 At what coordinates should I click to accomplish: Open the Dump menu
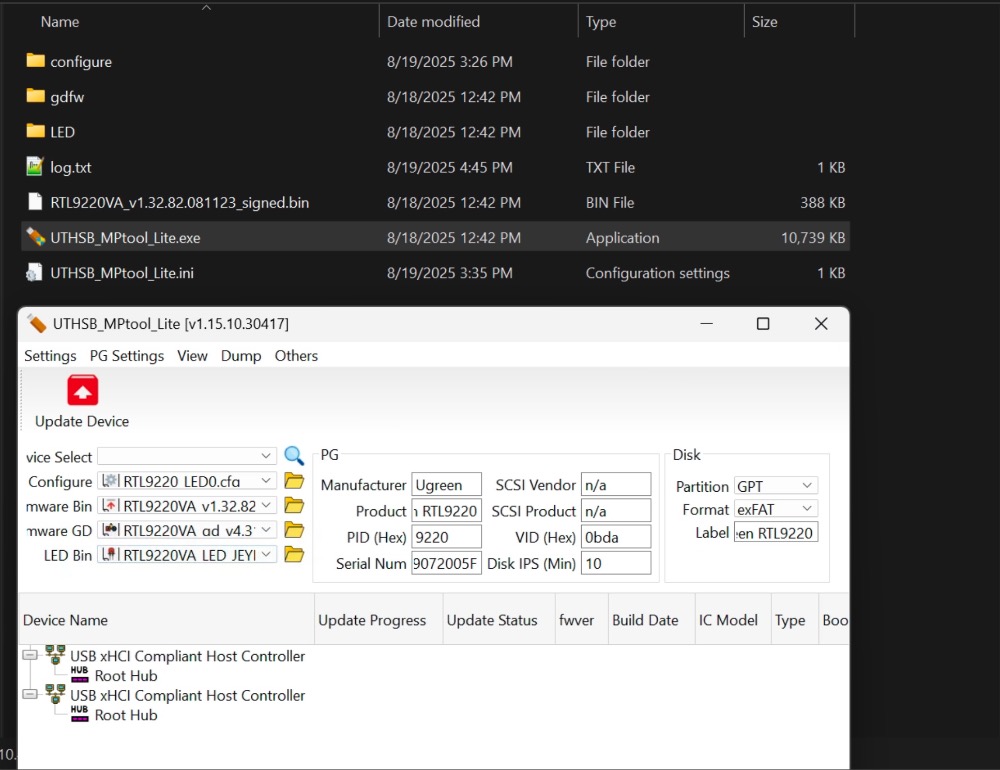241,355
